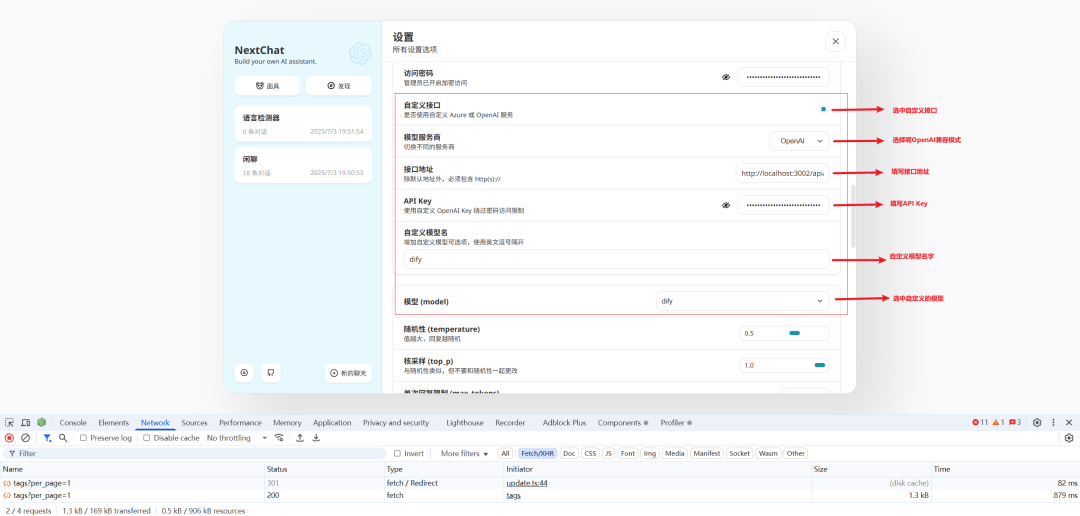Open network search magnifier
Image resolution: width=1080 pixels, height=516 pixels.
(x=63, y=437)
